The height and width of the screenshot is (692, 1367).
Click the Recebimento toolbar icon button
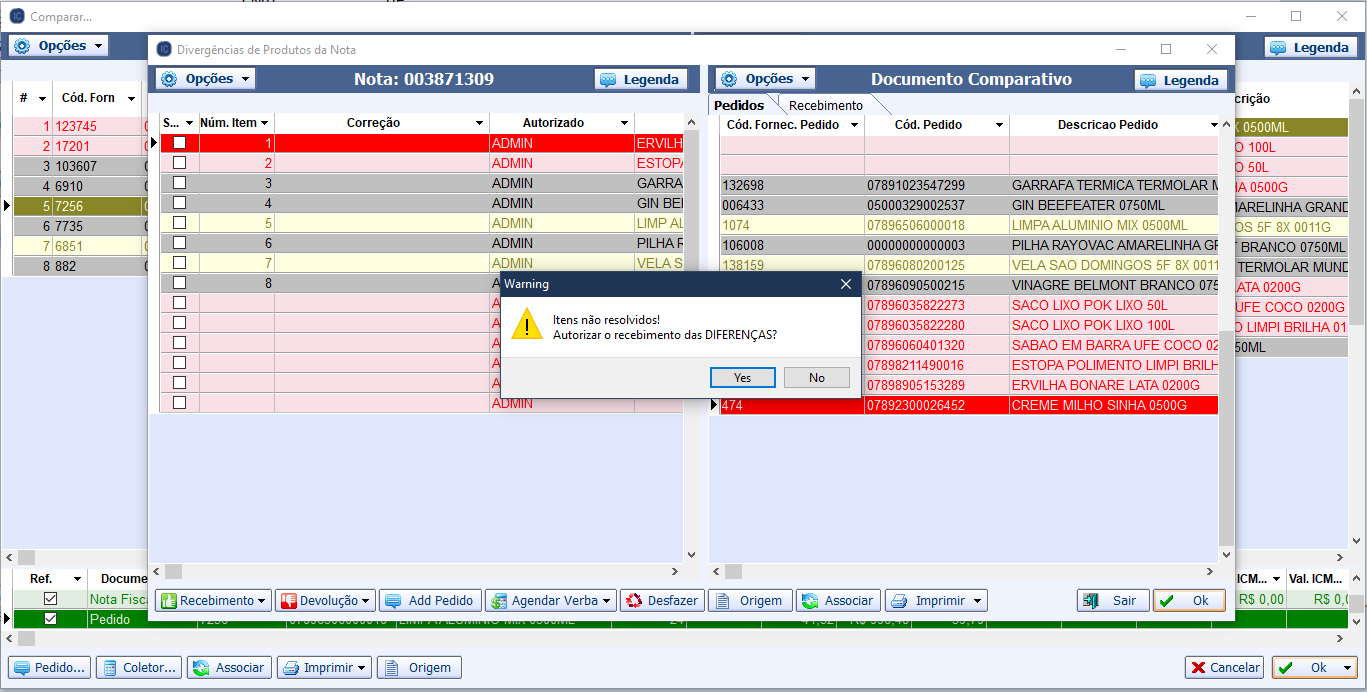click(214, 600)
